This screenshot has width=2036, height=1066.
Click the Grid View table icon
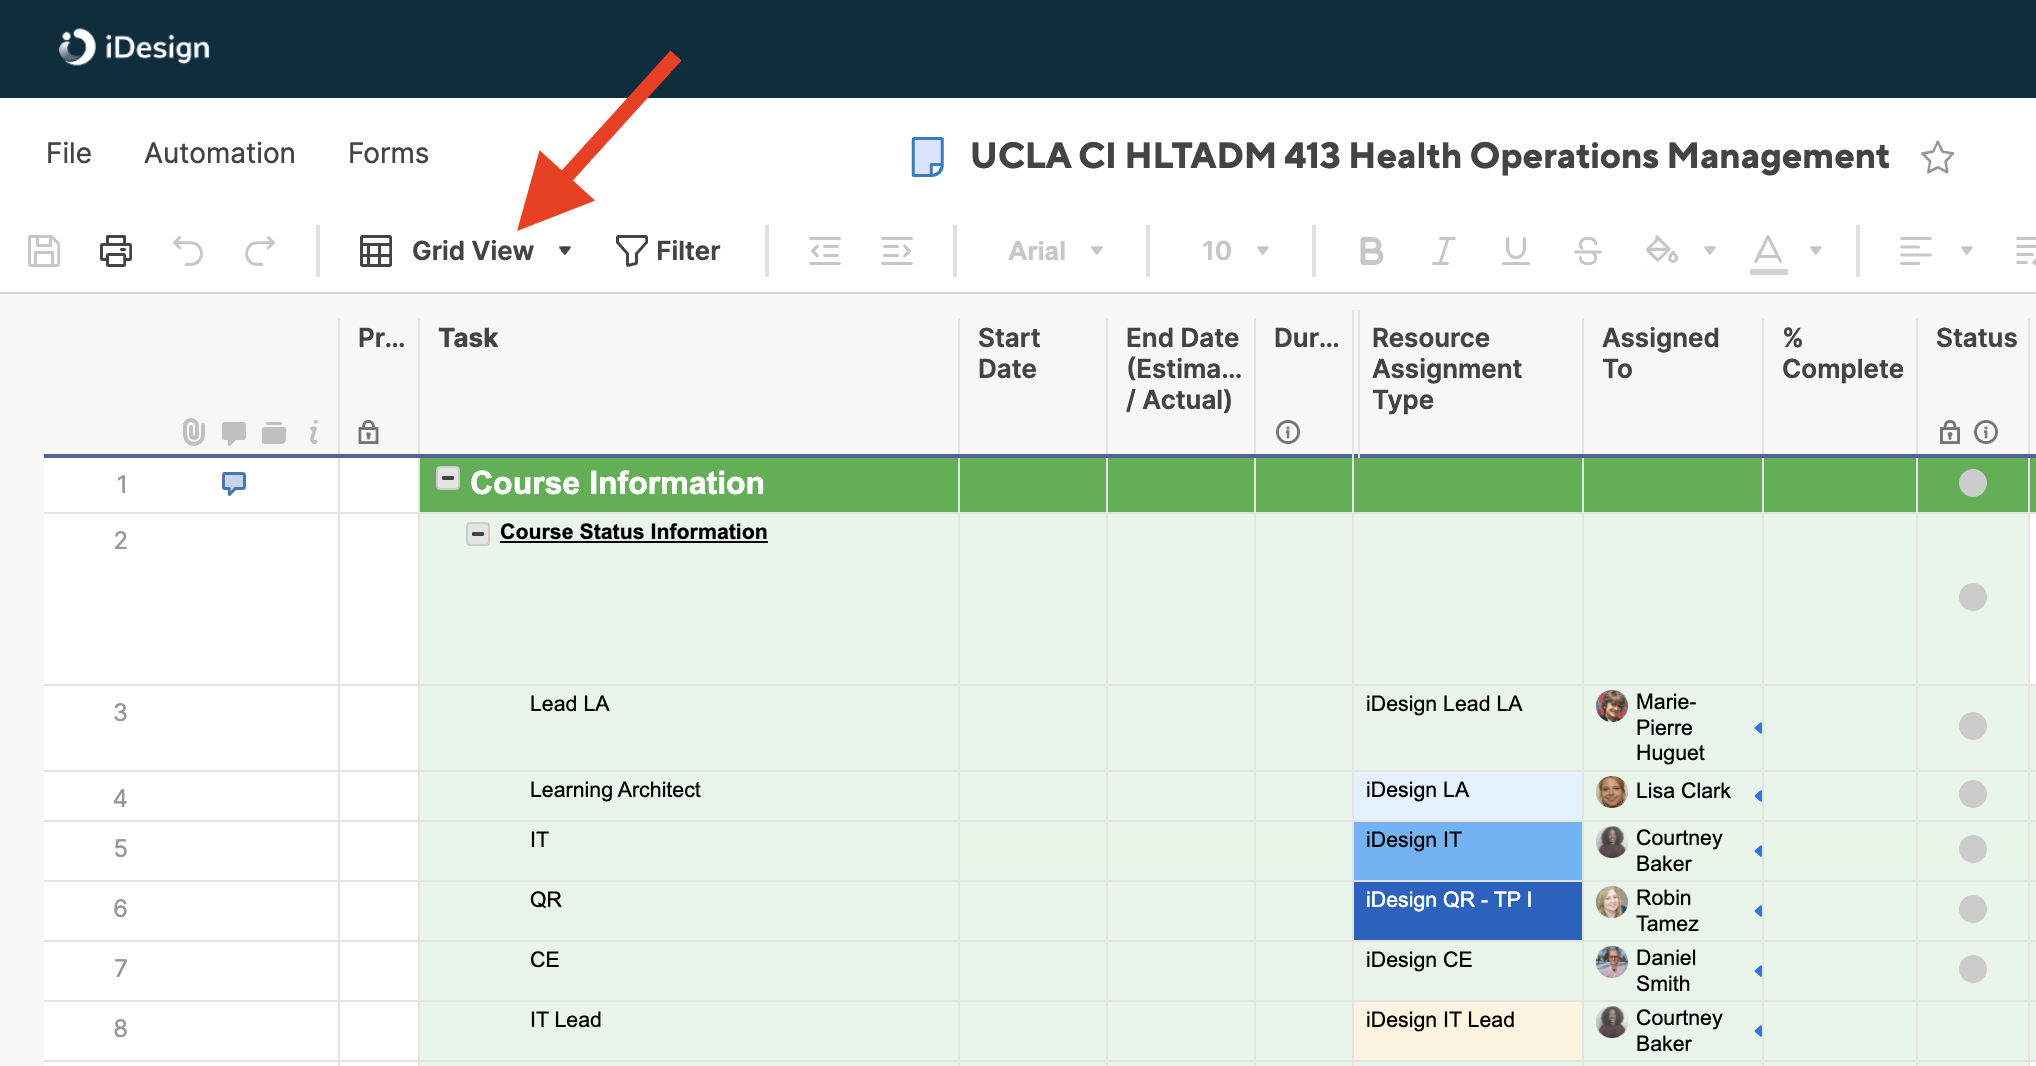point(376,251)
